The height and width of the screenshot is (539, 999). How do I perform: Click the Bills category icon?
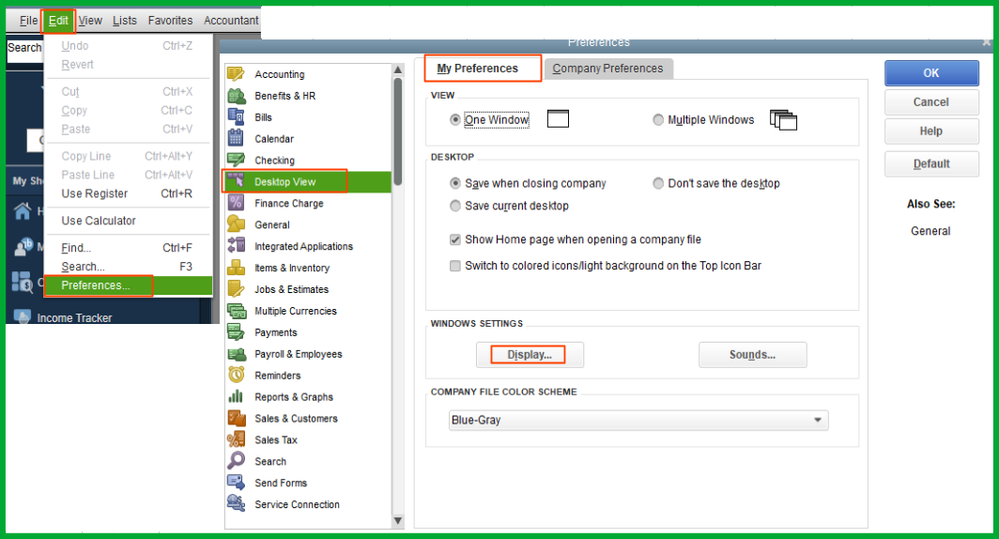(x=236, y=117)
